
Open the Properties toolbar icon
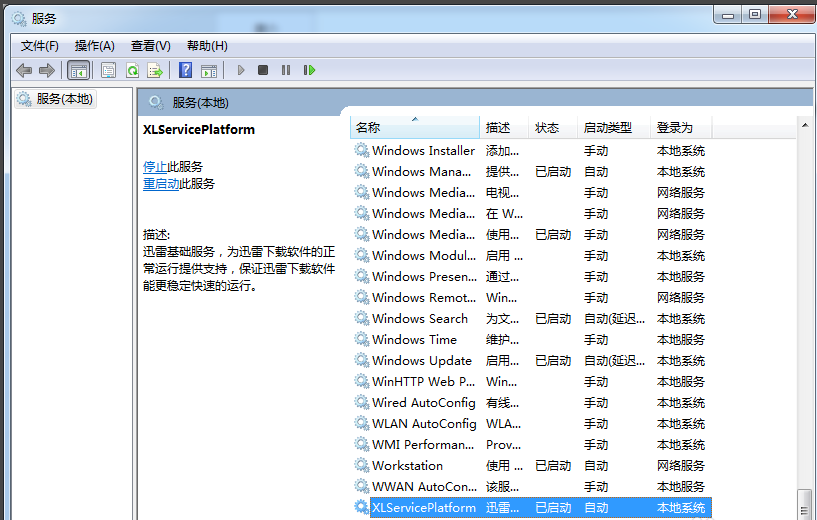coord(108,70)
